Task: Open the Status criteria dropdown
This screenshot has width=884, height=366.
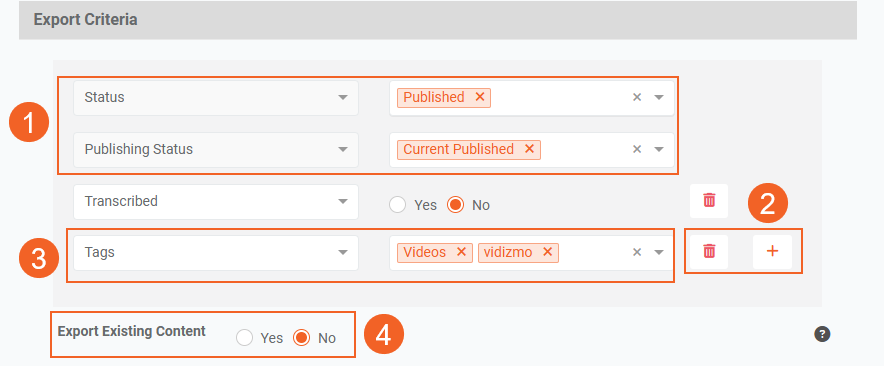Action: [x=216, y=98]
